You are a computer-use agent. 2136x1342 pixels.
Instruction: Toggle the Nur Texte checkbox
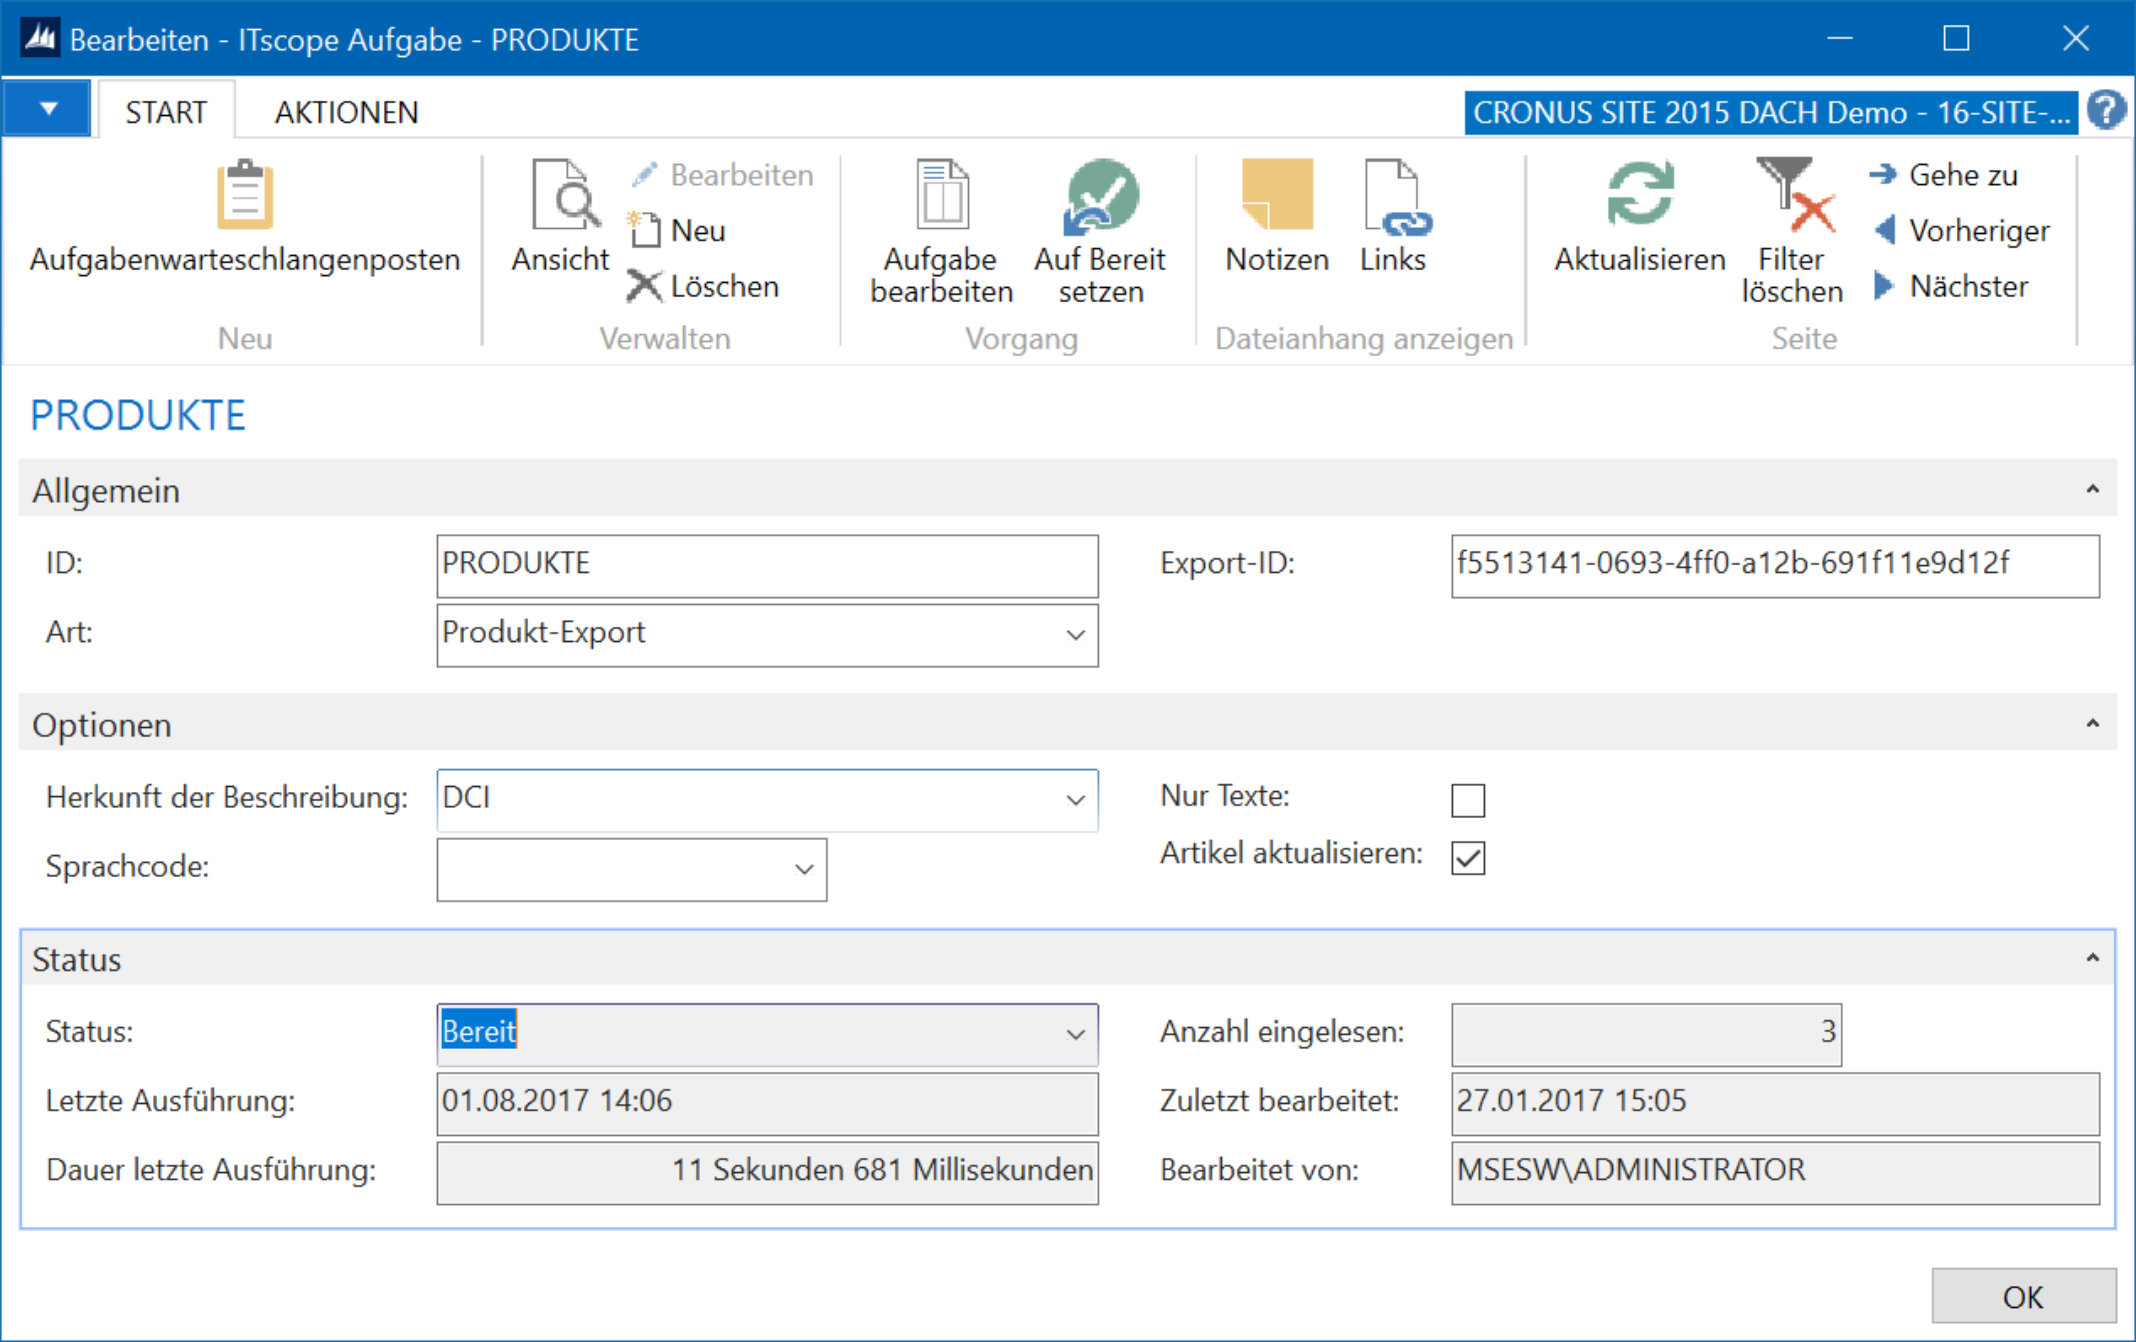pos(1468,800)
